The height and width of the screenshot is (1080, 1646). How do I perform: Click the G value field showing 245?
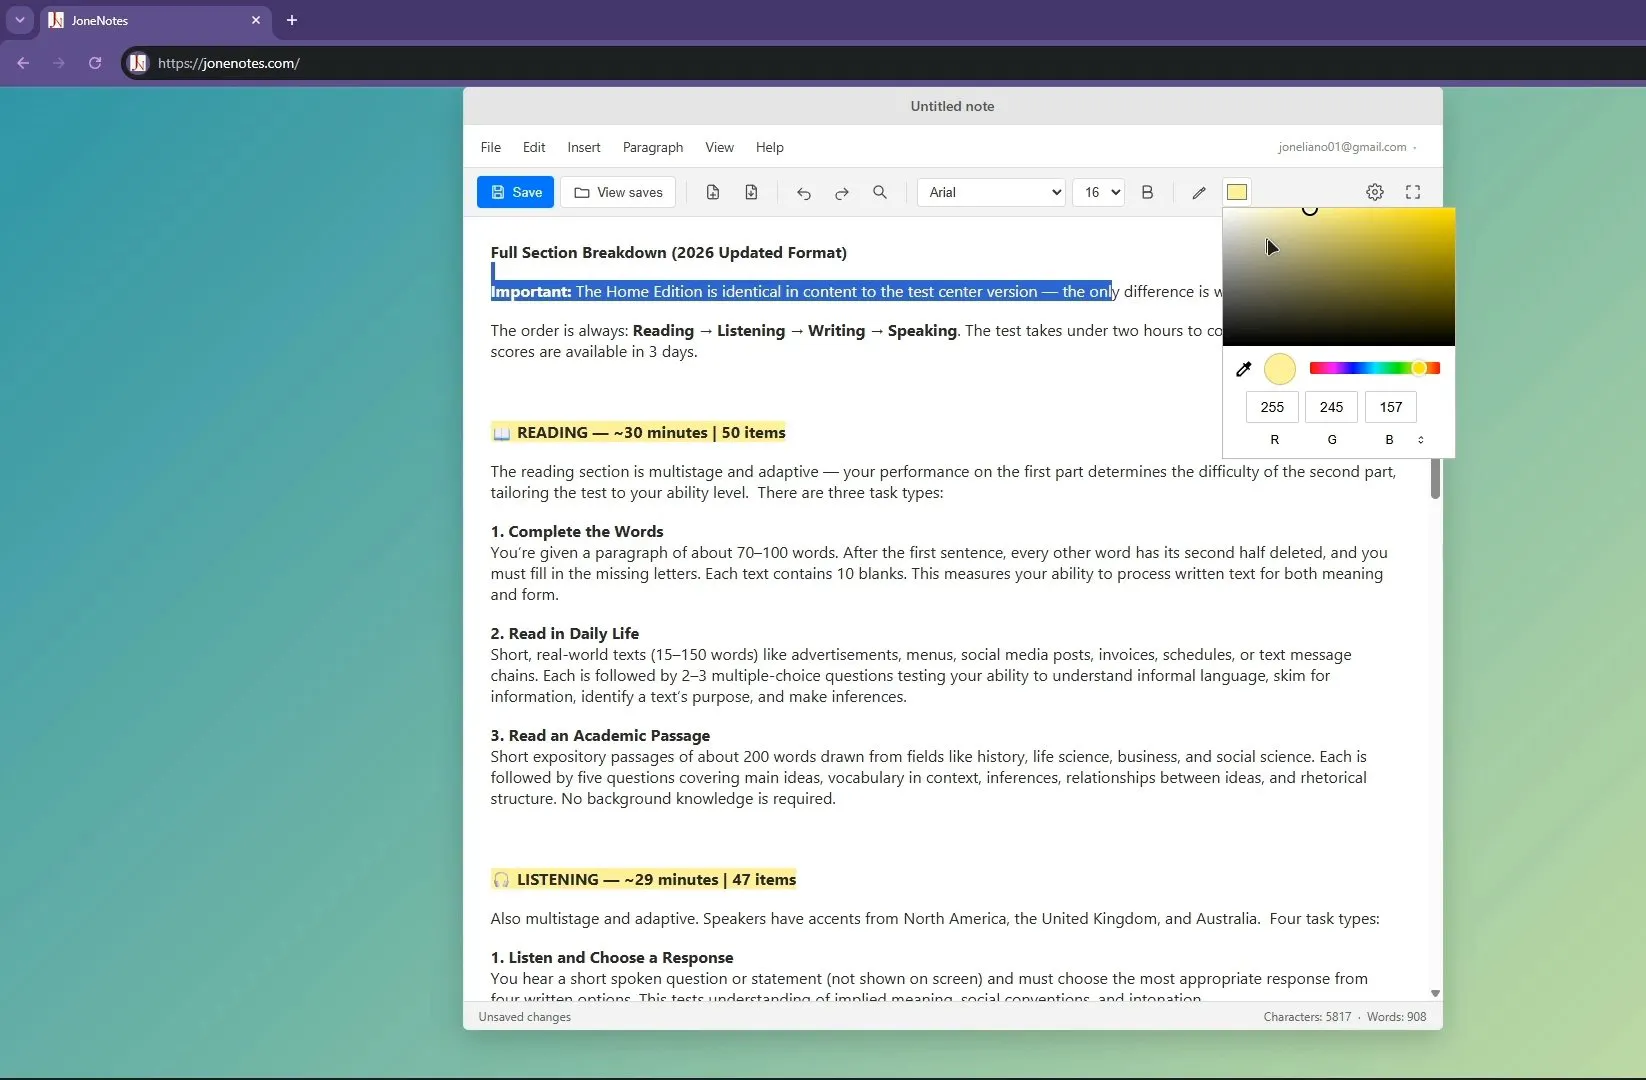1331,407
